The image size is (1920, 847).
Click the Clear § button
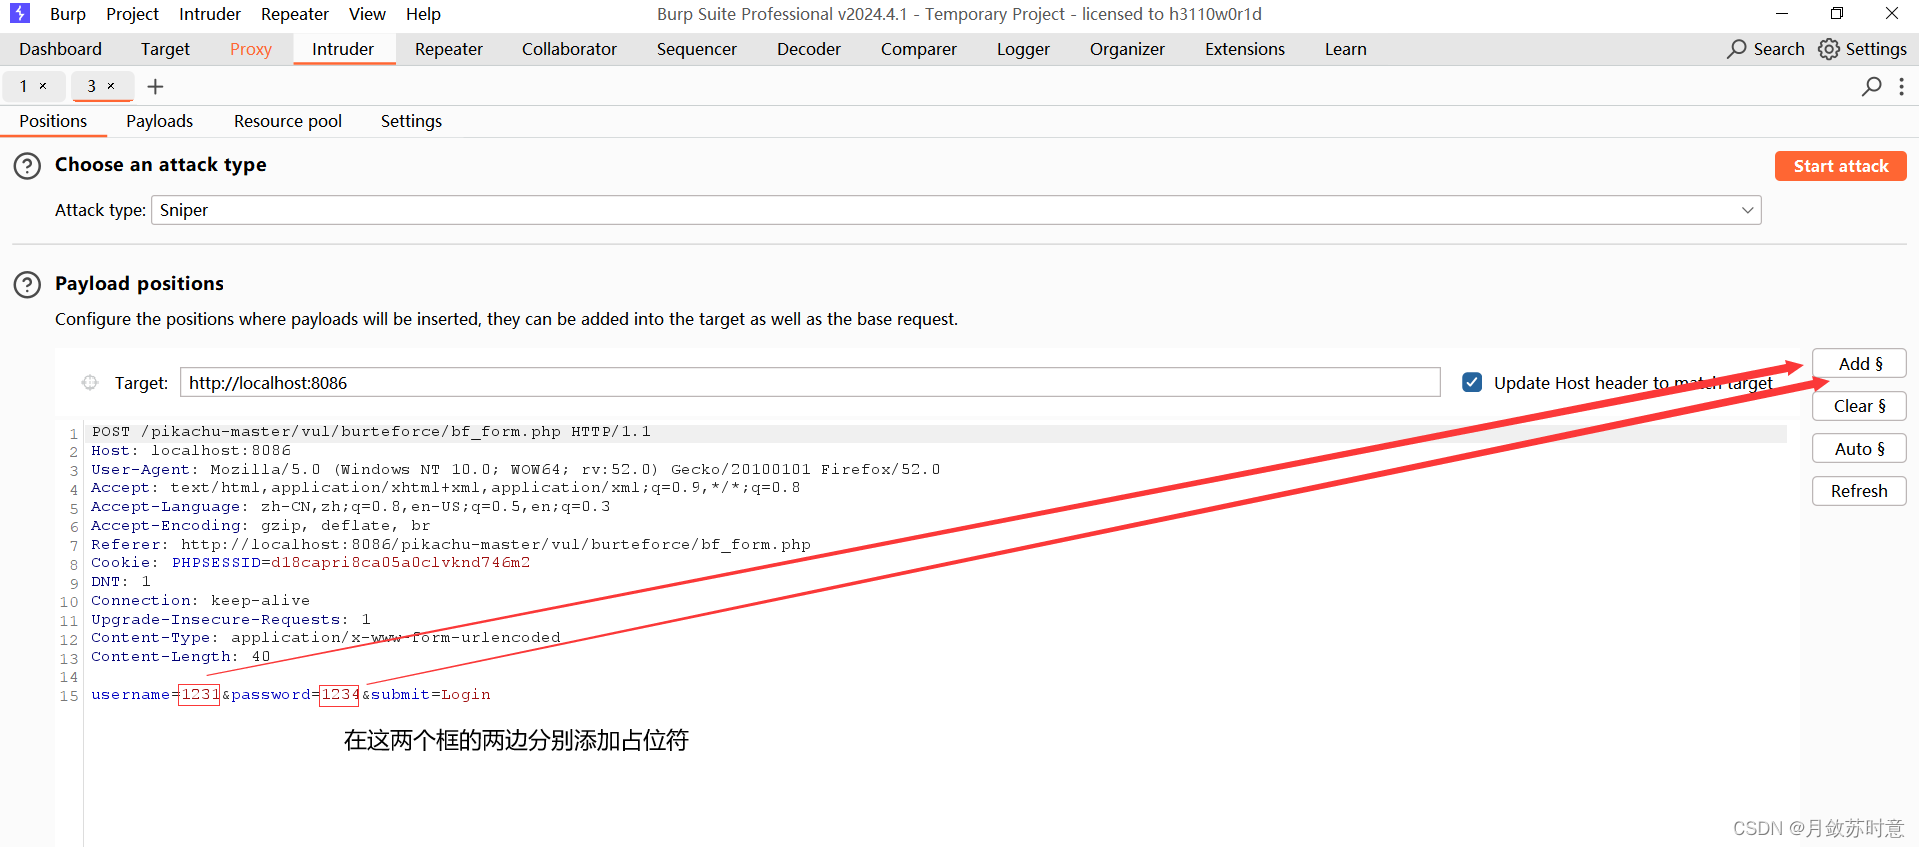pos(1859,406)
